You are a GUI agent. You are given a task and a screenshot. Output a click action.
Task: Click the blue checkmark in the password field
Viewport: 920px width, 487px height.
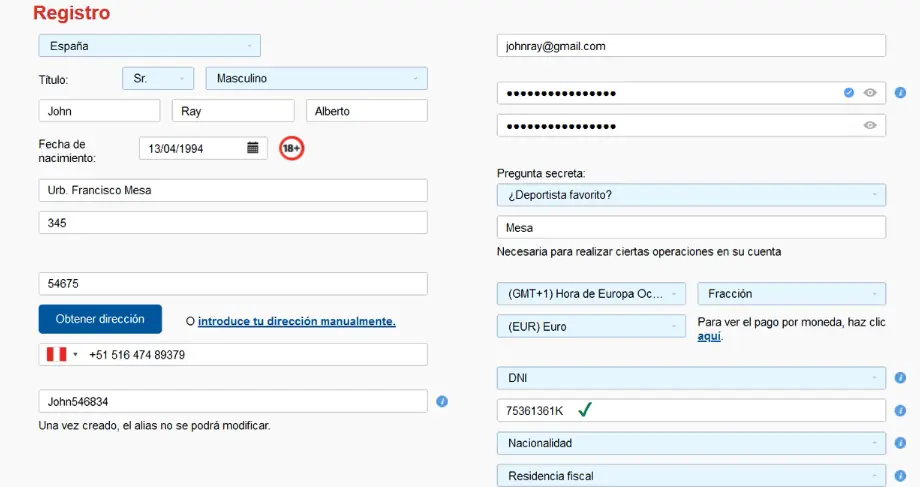tap(849, 93)
